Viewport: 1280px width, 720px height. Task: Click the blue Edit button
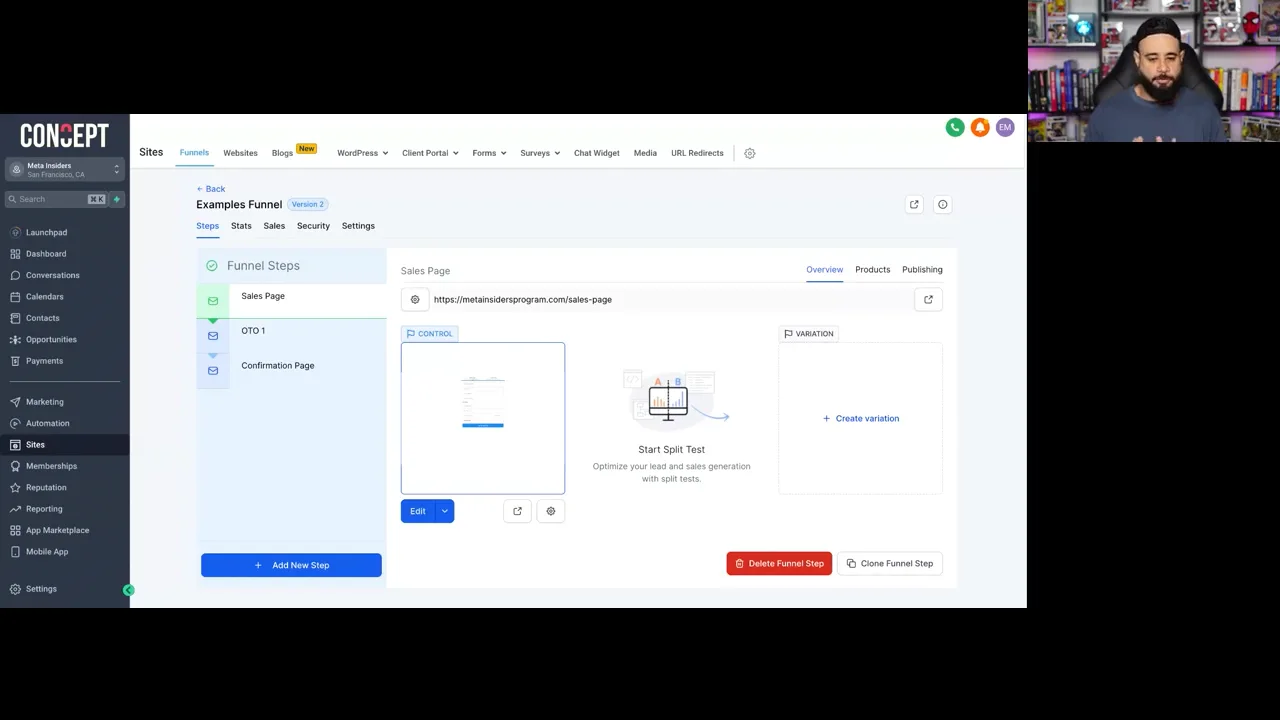click(418, 511)
